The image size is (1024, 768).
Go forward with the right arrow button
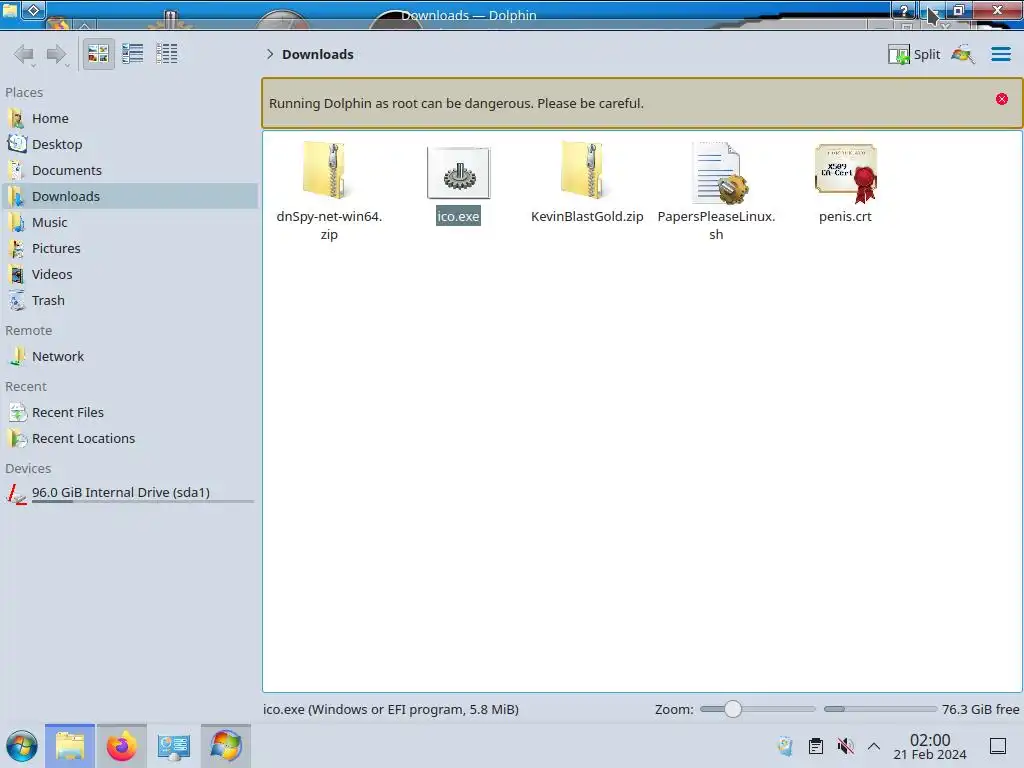(x=57, y=54)
